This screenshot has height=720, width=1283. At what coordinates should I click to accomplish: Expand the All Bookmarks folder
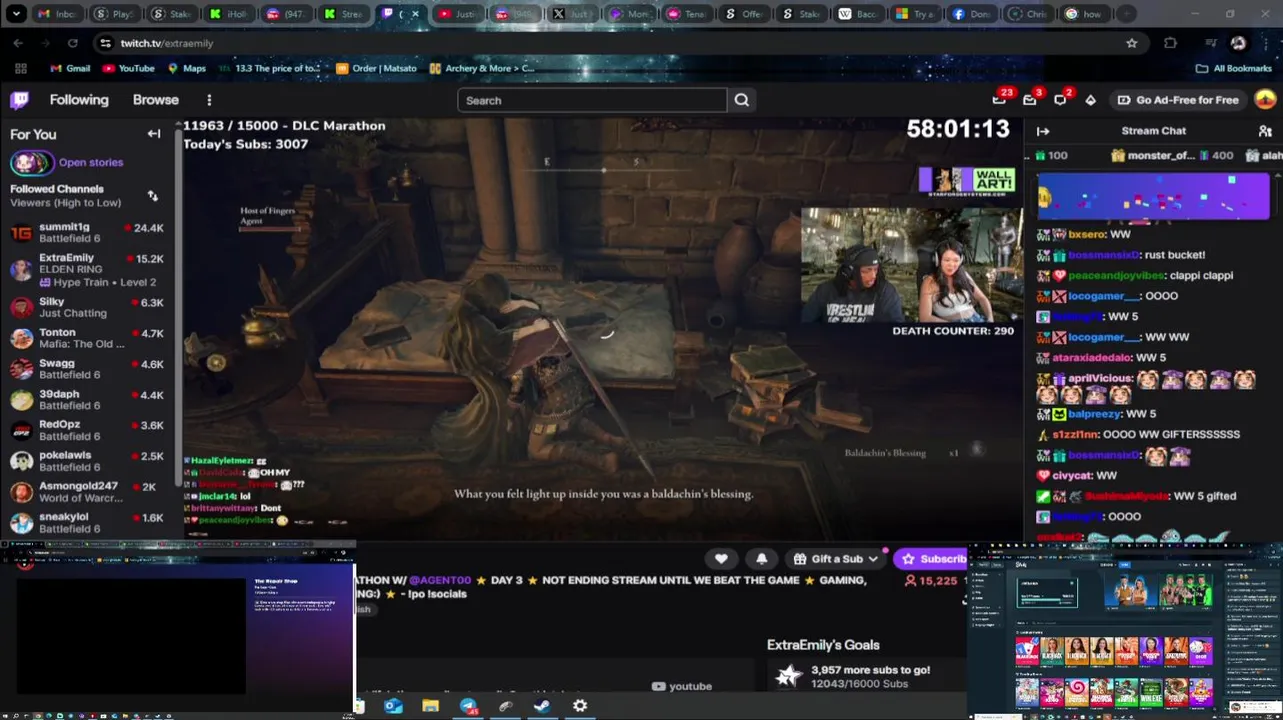[x=1234, y=68]
